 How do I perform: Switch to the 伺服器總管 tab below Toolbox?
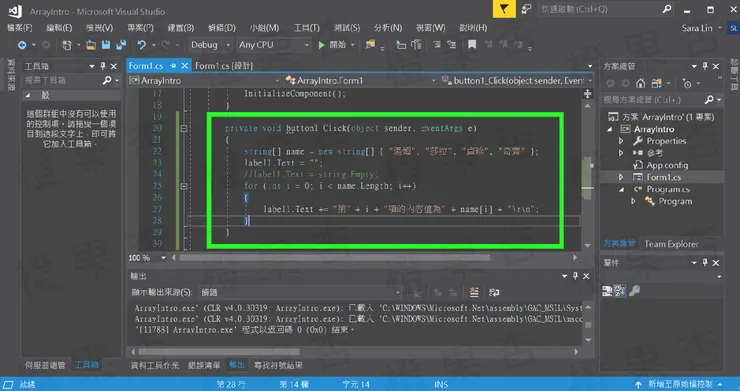click(x=45, y=365)
